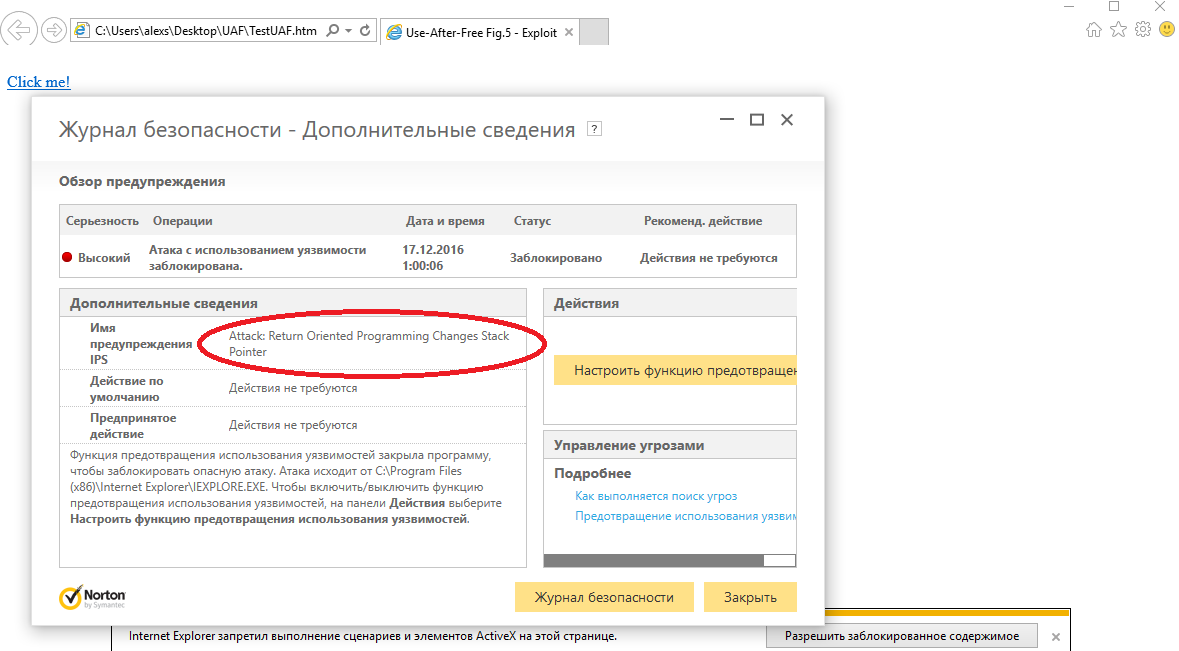Viewport: 1179px width, 651px height.
Task: Click the 'Статус' column header
Action: [x=532, y=221]
